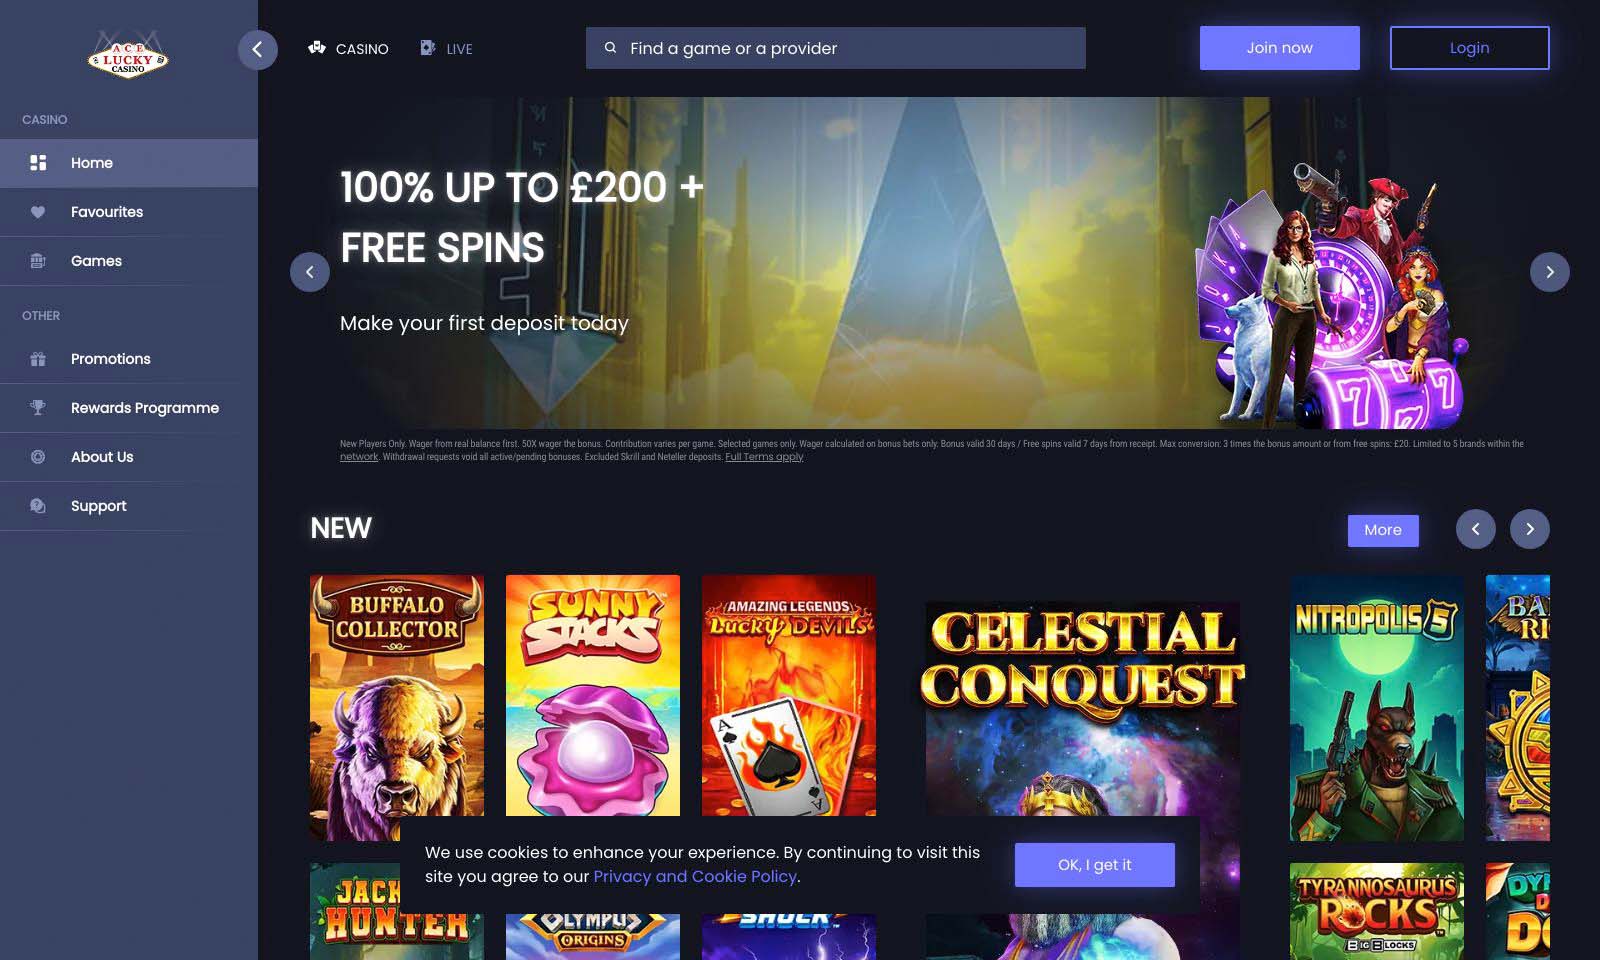Image resolution: width=1600 pixels, height=960 pixels.
Task: Switch to the CASINO tab
Action: pos(348,48)
